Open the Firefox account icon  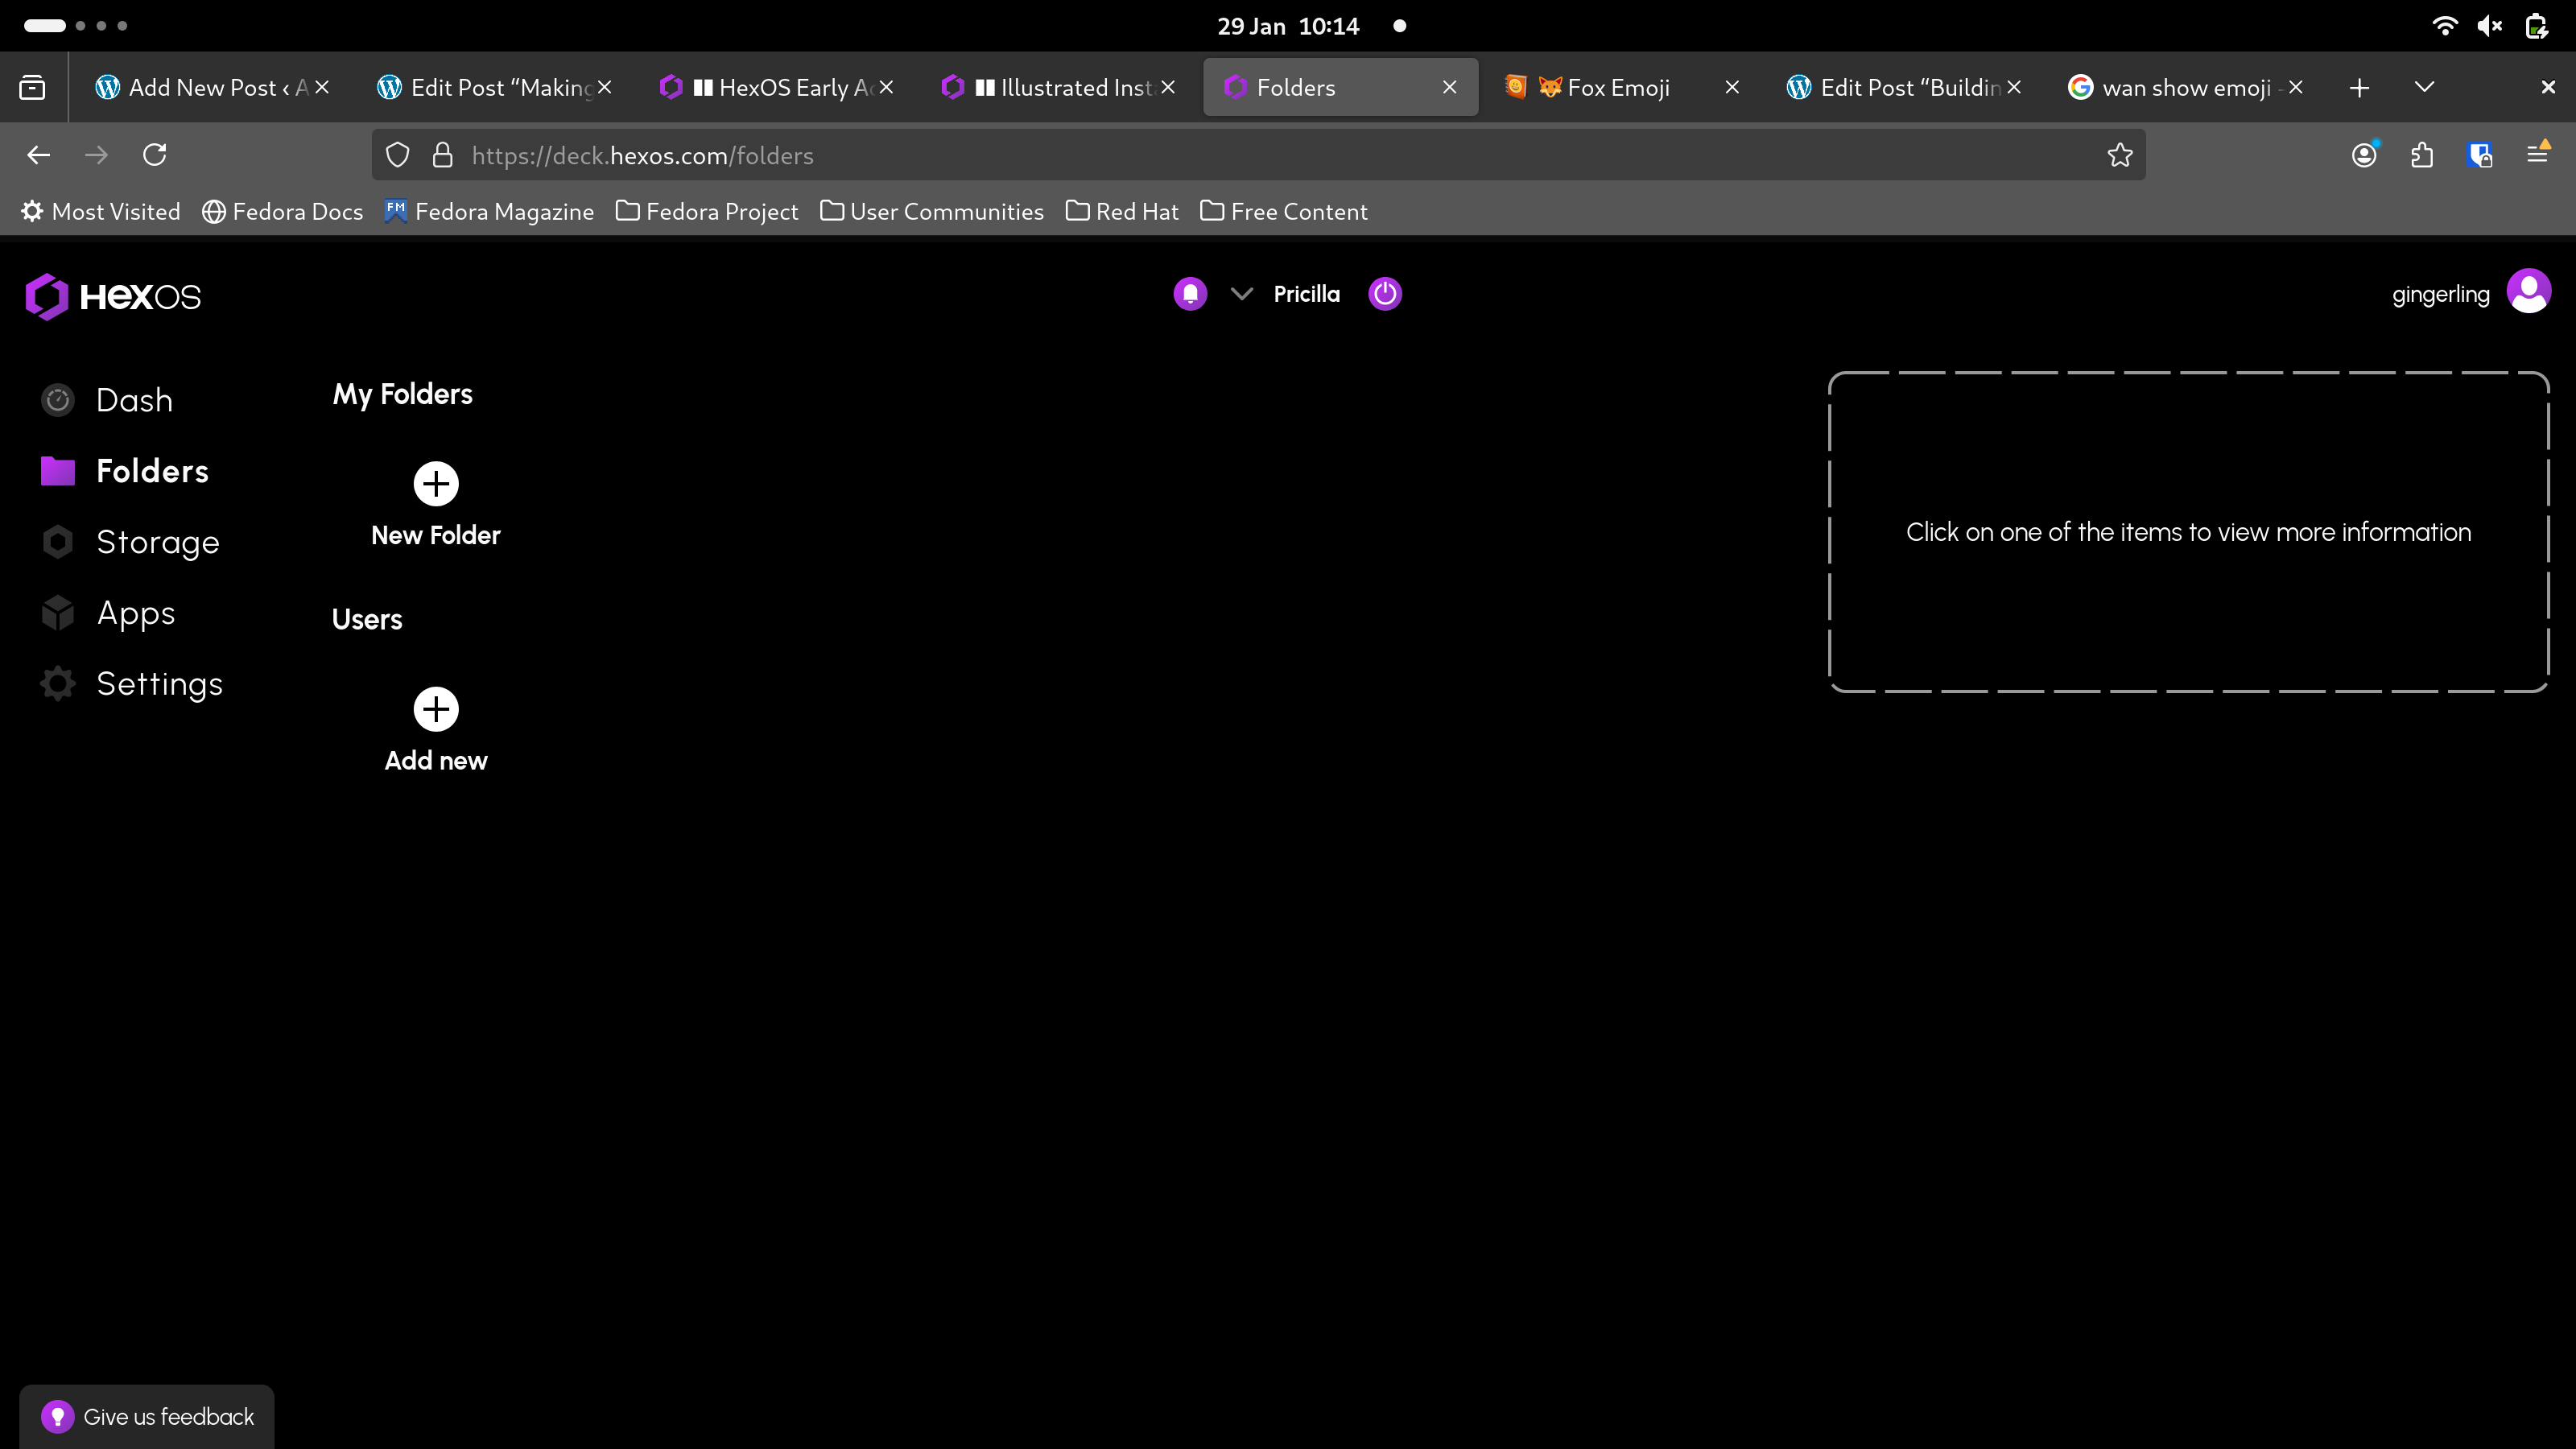click(2364, 155)
